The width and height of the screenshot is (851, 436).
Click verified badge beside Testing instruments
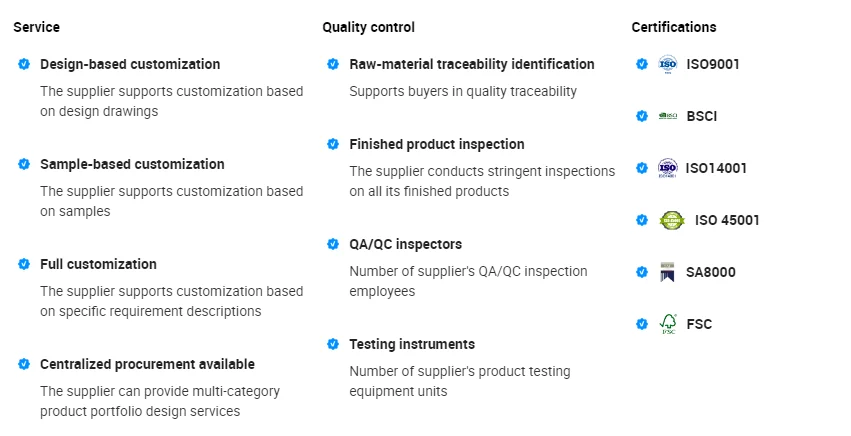333,344
